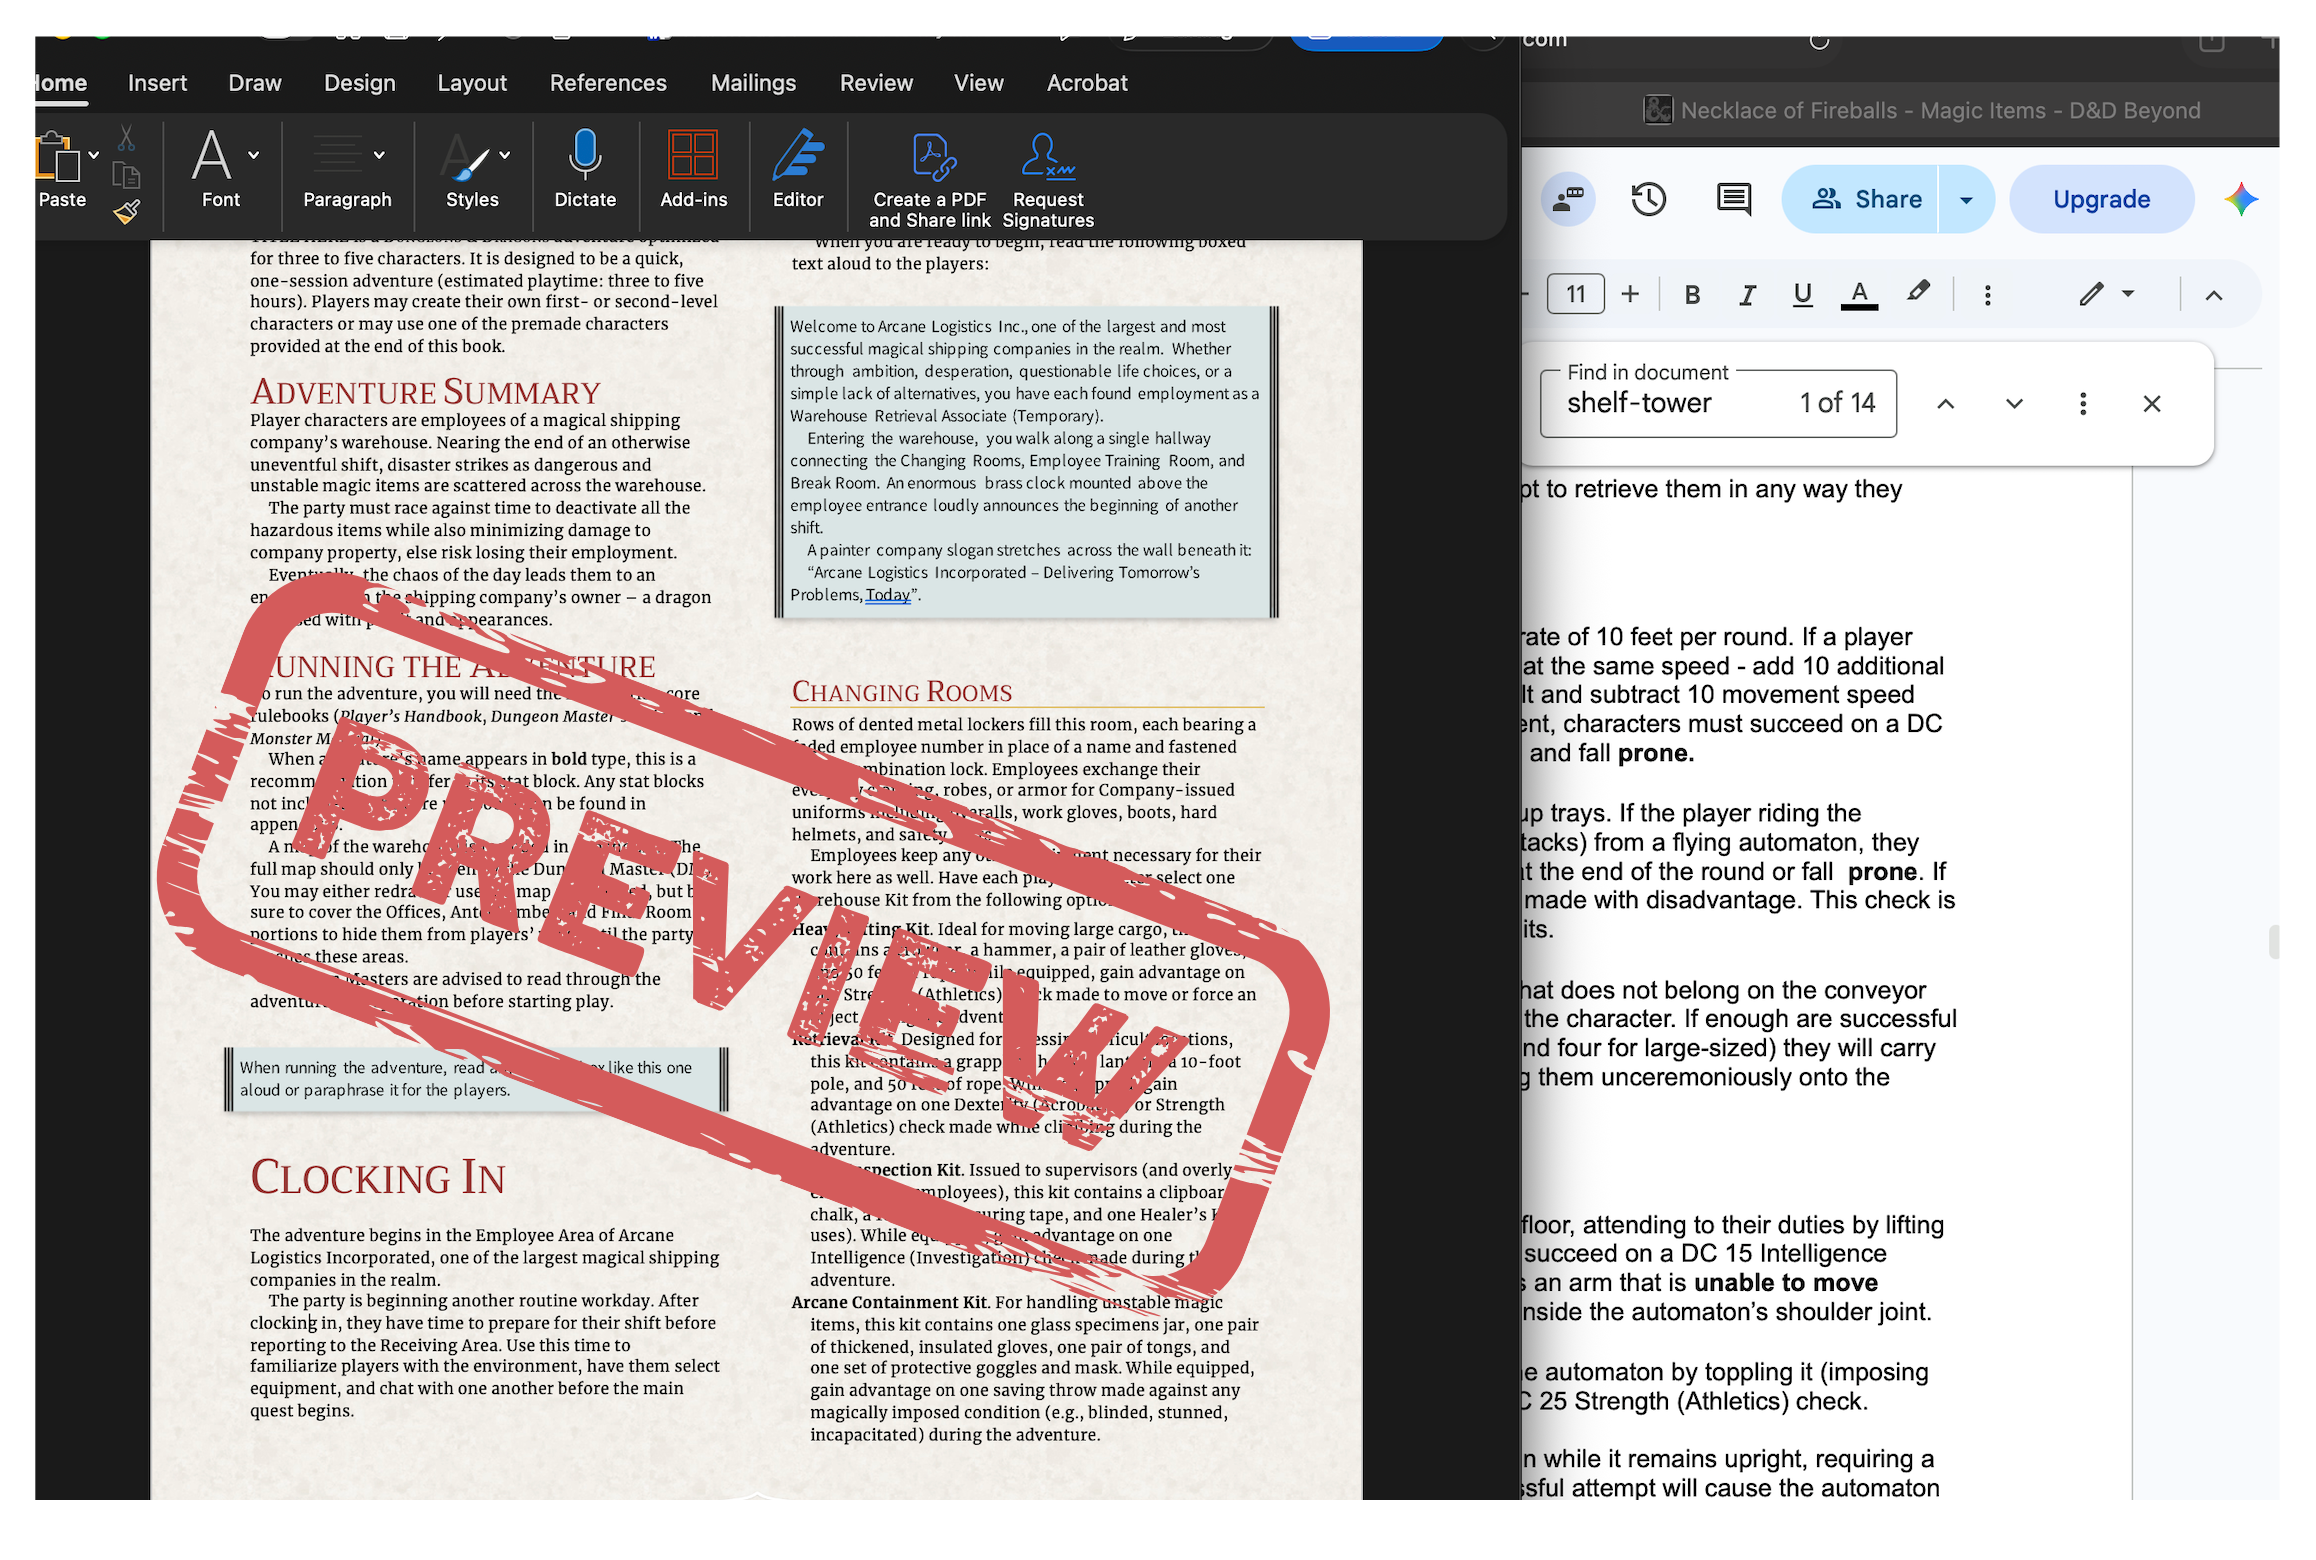The width and height of the screenshot is (2316, 1560).
Task: Click the Upgrade button in Docs
Action: (x=2101, y=199)
